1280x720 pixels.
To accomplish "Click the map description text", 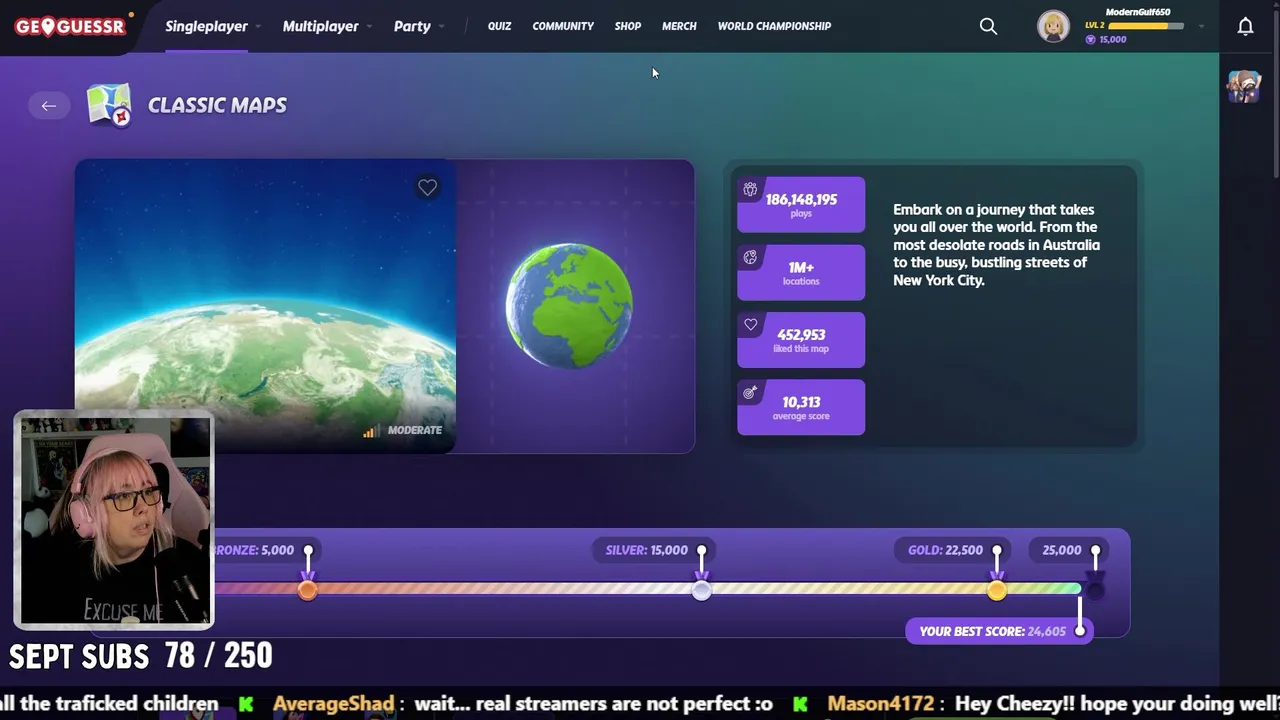I will [x=996, y=245].
